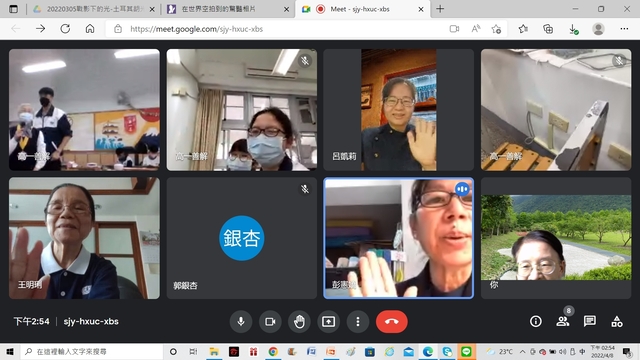The image size is (640, 360).
Task: Leave the call with red hang-up button
Action: pyautogui.click(x=391, y=322)
